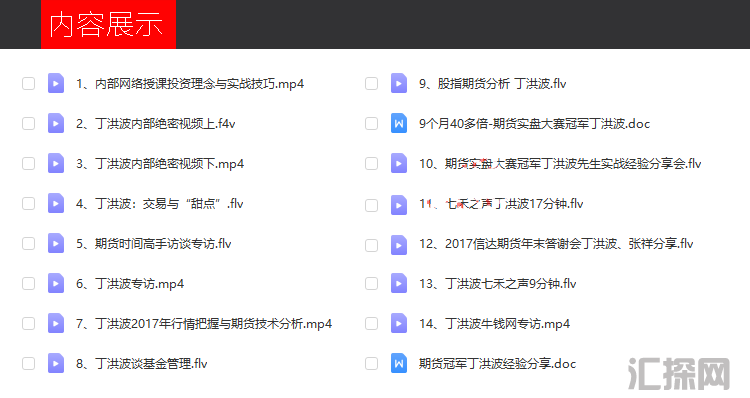Tick checkbox for 10、期货实盘大赛冠军 分享会.flv
Image resolution: width=750 pixels, height=398 pixels.
click(x=372, y=164)
